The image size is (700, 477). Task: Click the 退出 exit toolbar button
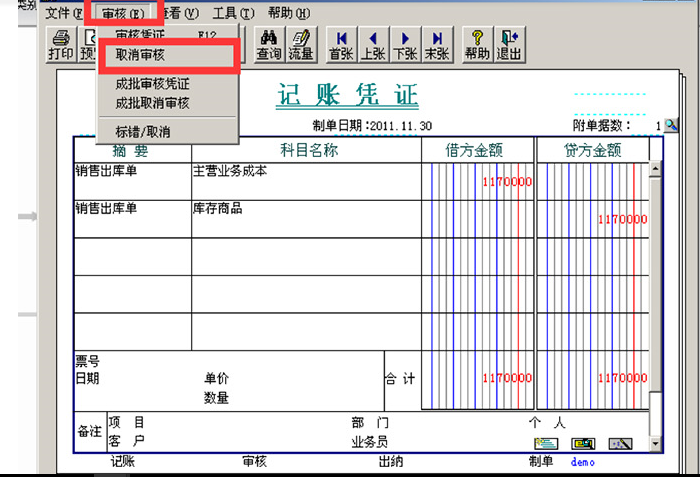(x=509, y=45)
